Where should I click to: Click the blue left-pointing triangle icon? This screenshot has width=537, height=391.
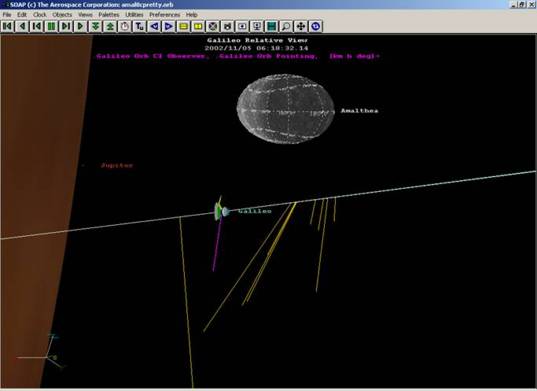click(154, 26)
